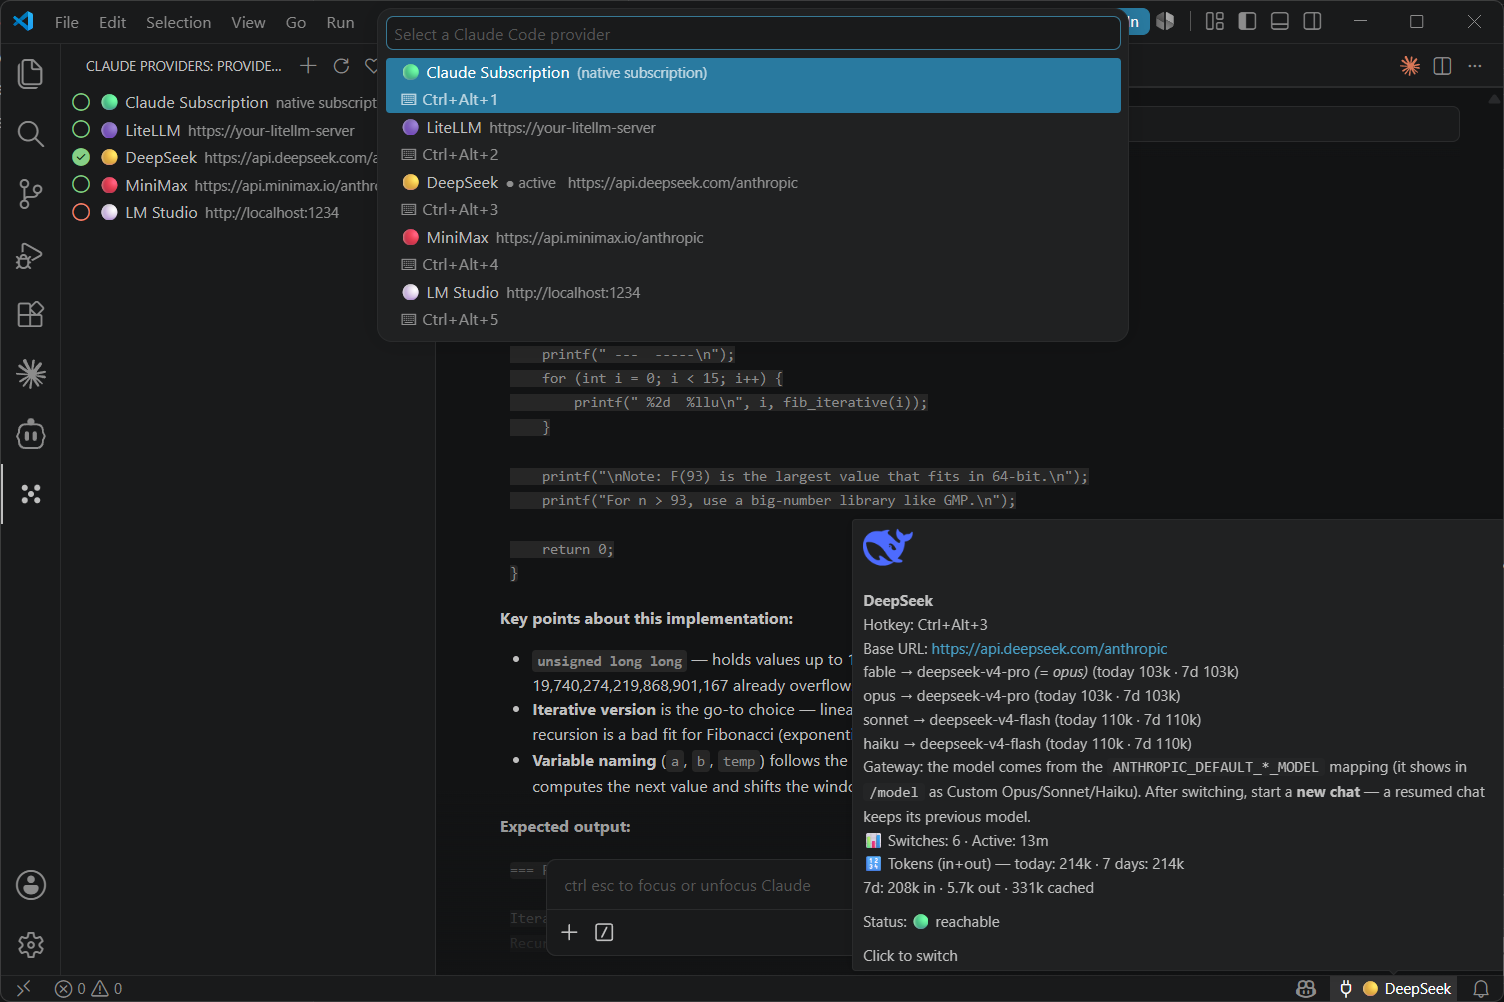Click errors and warnings count in status bar
The height and width of the screenshot is (1002, 1504).
coord(89,988)
